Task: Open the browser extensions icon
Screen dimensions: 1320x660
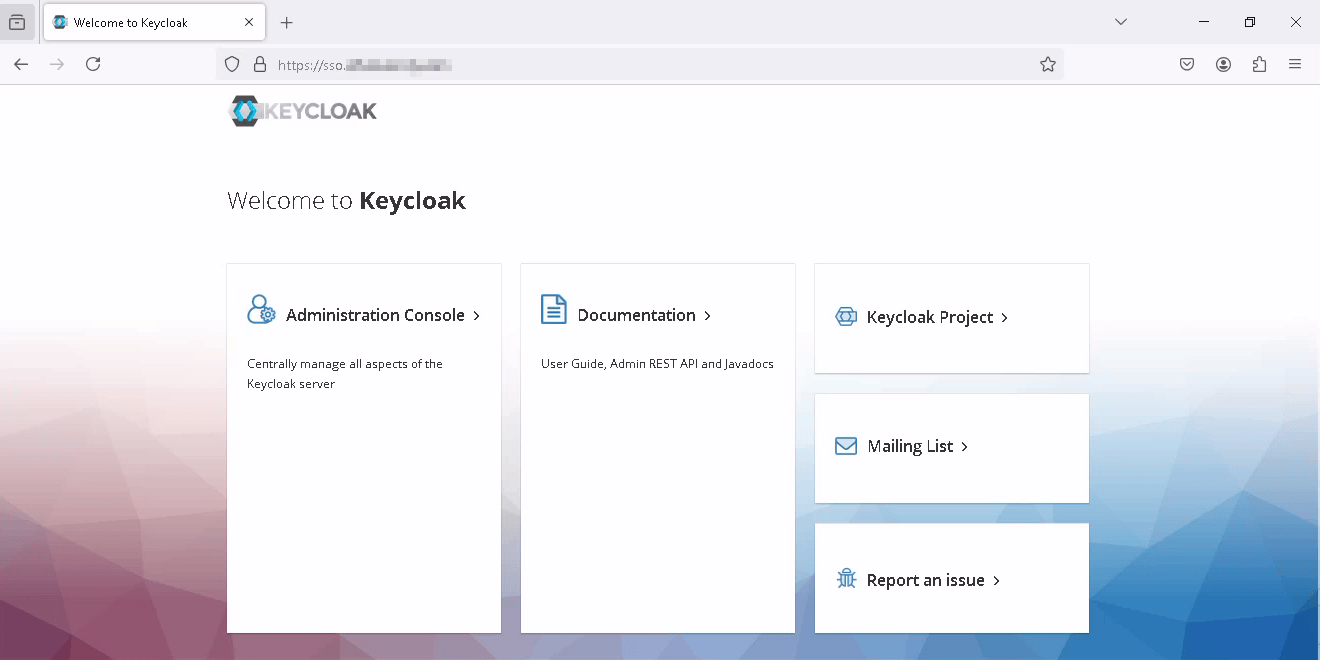Action: click(x=1259, y=63)
